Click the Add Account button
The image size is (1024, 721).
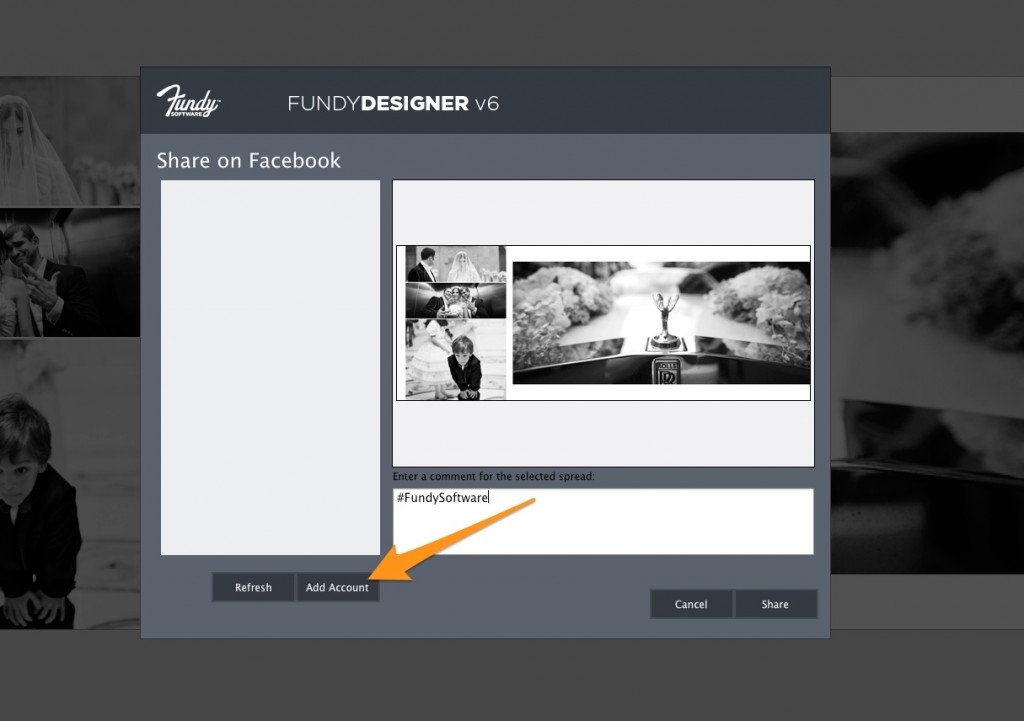(337, 587)
